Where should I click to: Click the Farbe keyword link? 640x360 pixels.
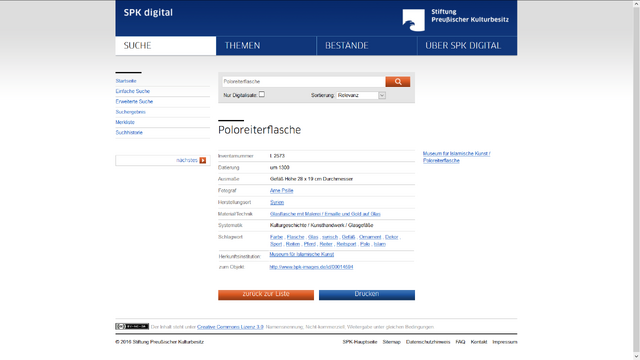click(x=276, y=237)
